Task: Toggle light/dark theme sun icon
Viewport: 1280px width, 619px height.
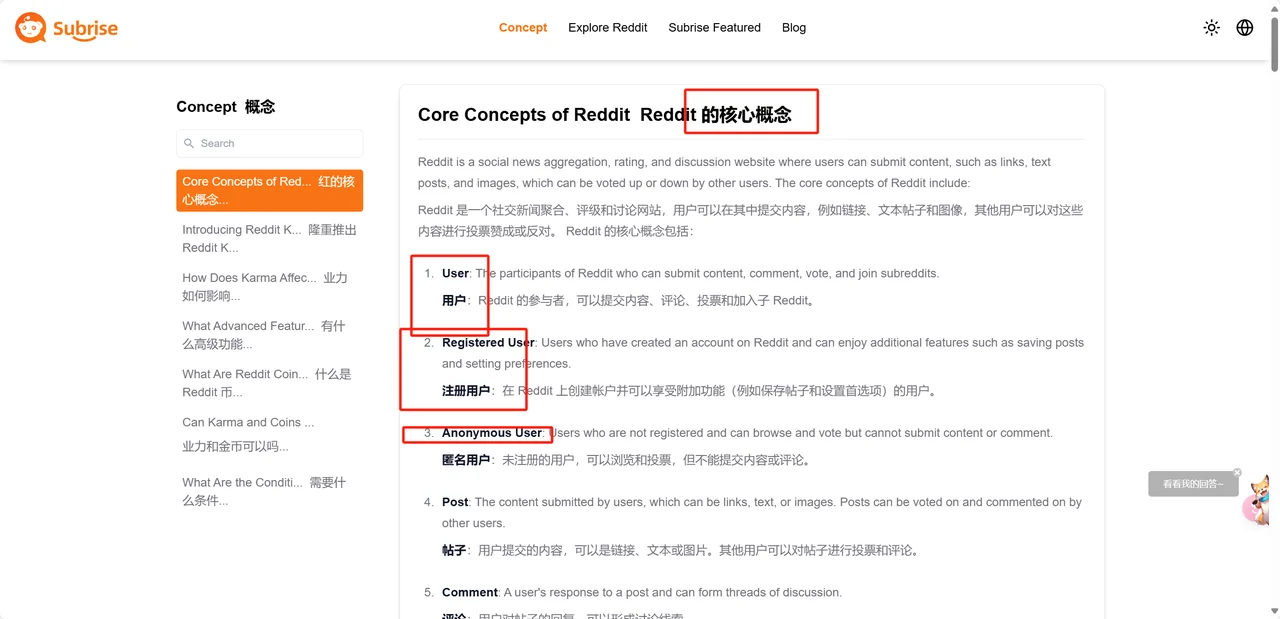Action: point(1212,28)
